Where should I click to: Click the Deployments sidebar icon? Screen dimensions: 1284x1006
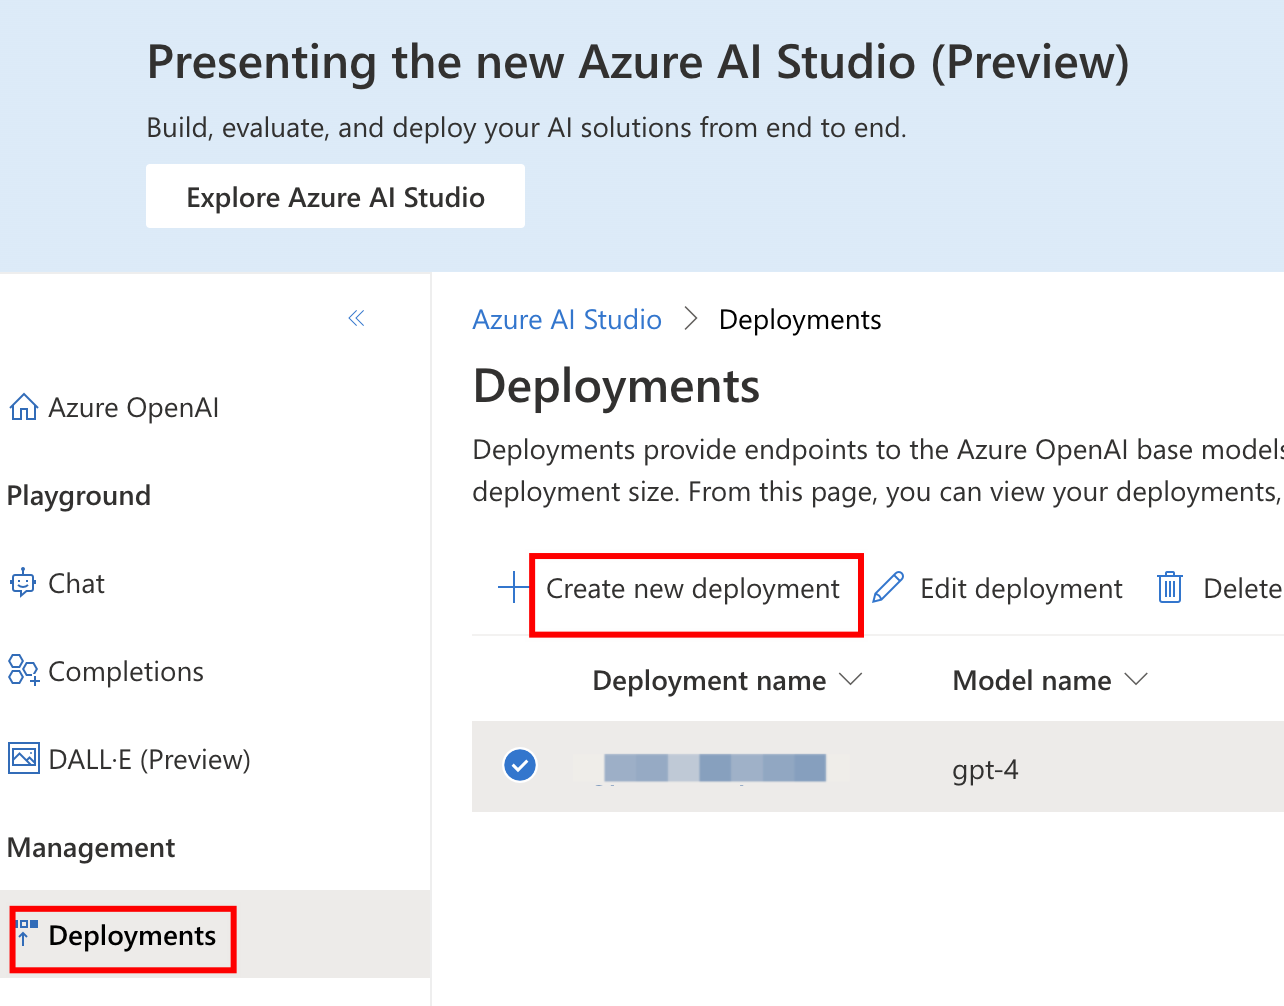point(27,933)
